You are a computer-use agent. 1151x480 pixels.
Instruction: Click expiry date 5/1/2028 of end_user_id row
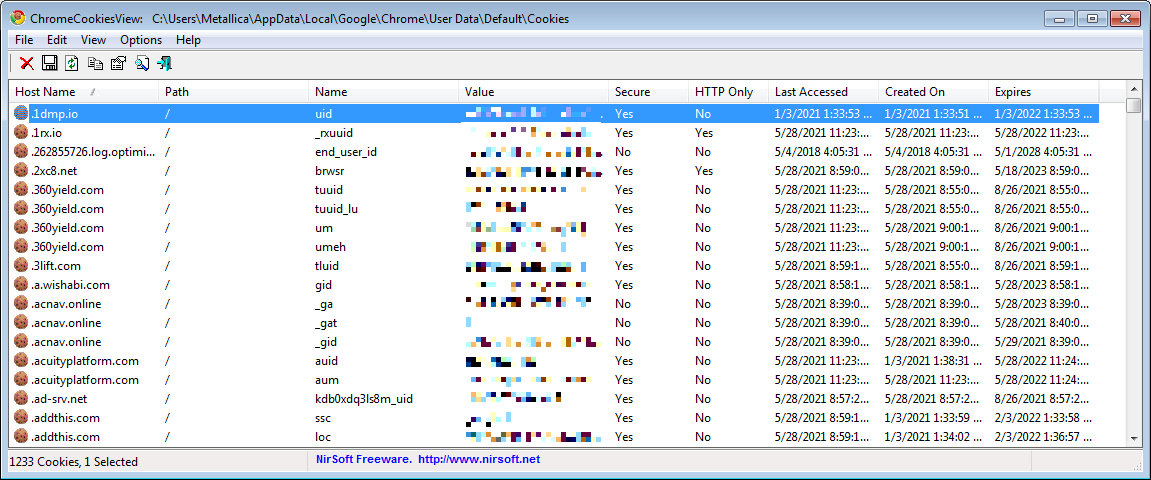tap(1043, 152)
